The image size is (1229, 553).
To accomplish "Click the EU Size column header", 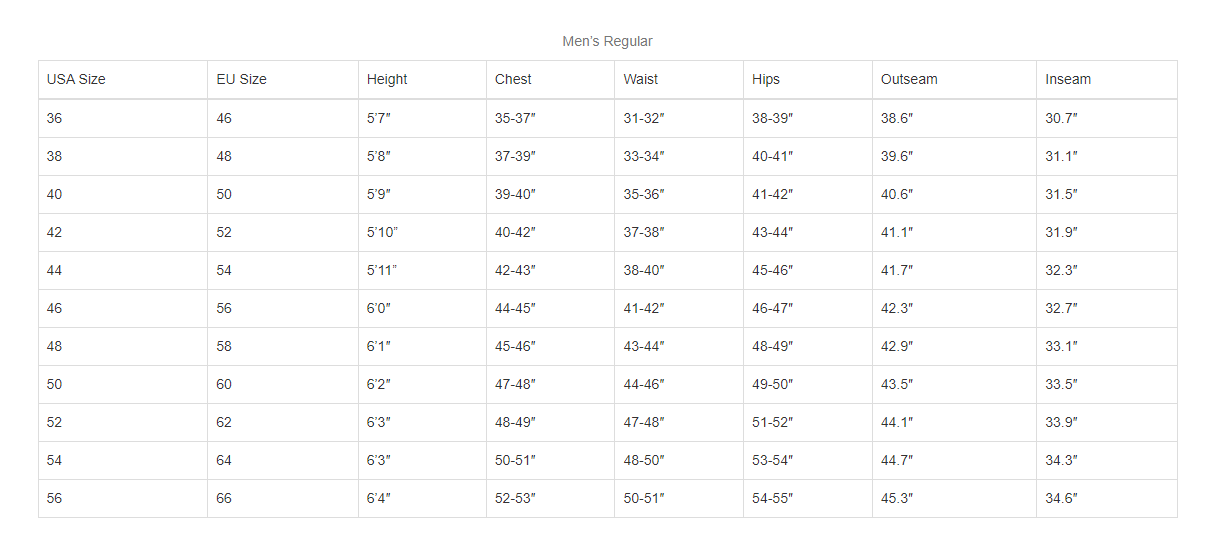I will click(241, 79).
